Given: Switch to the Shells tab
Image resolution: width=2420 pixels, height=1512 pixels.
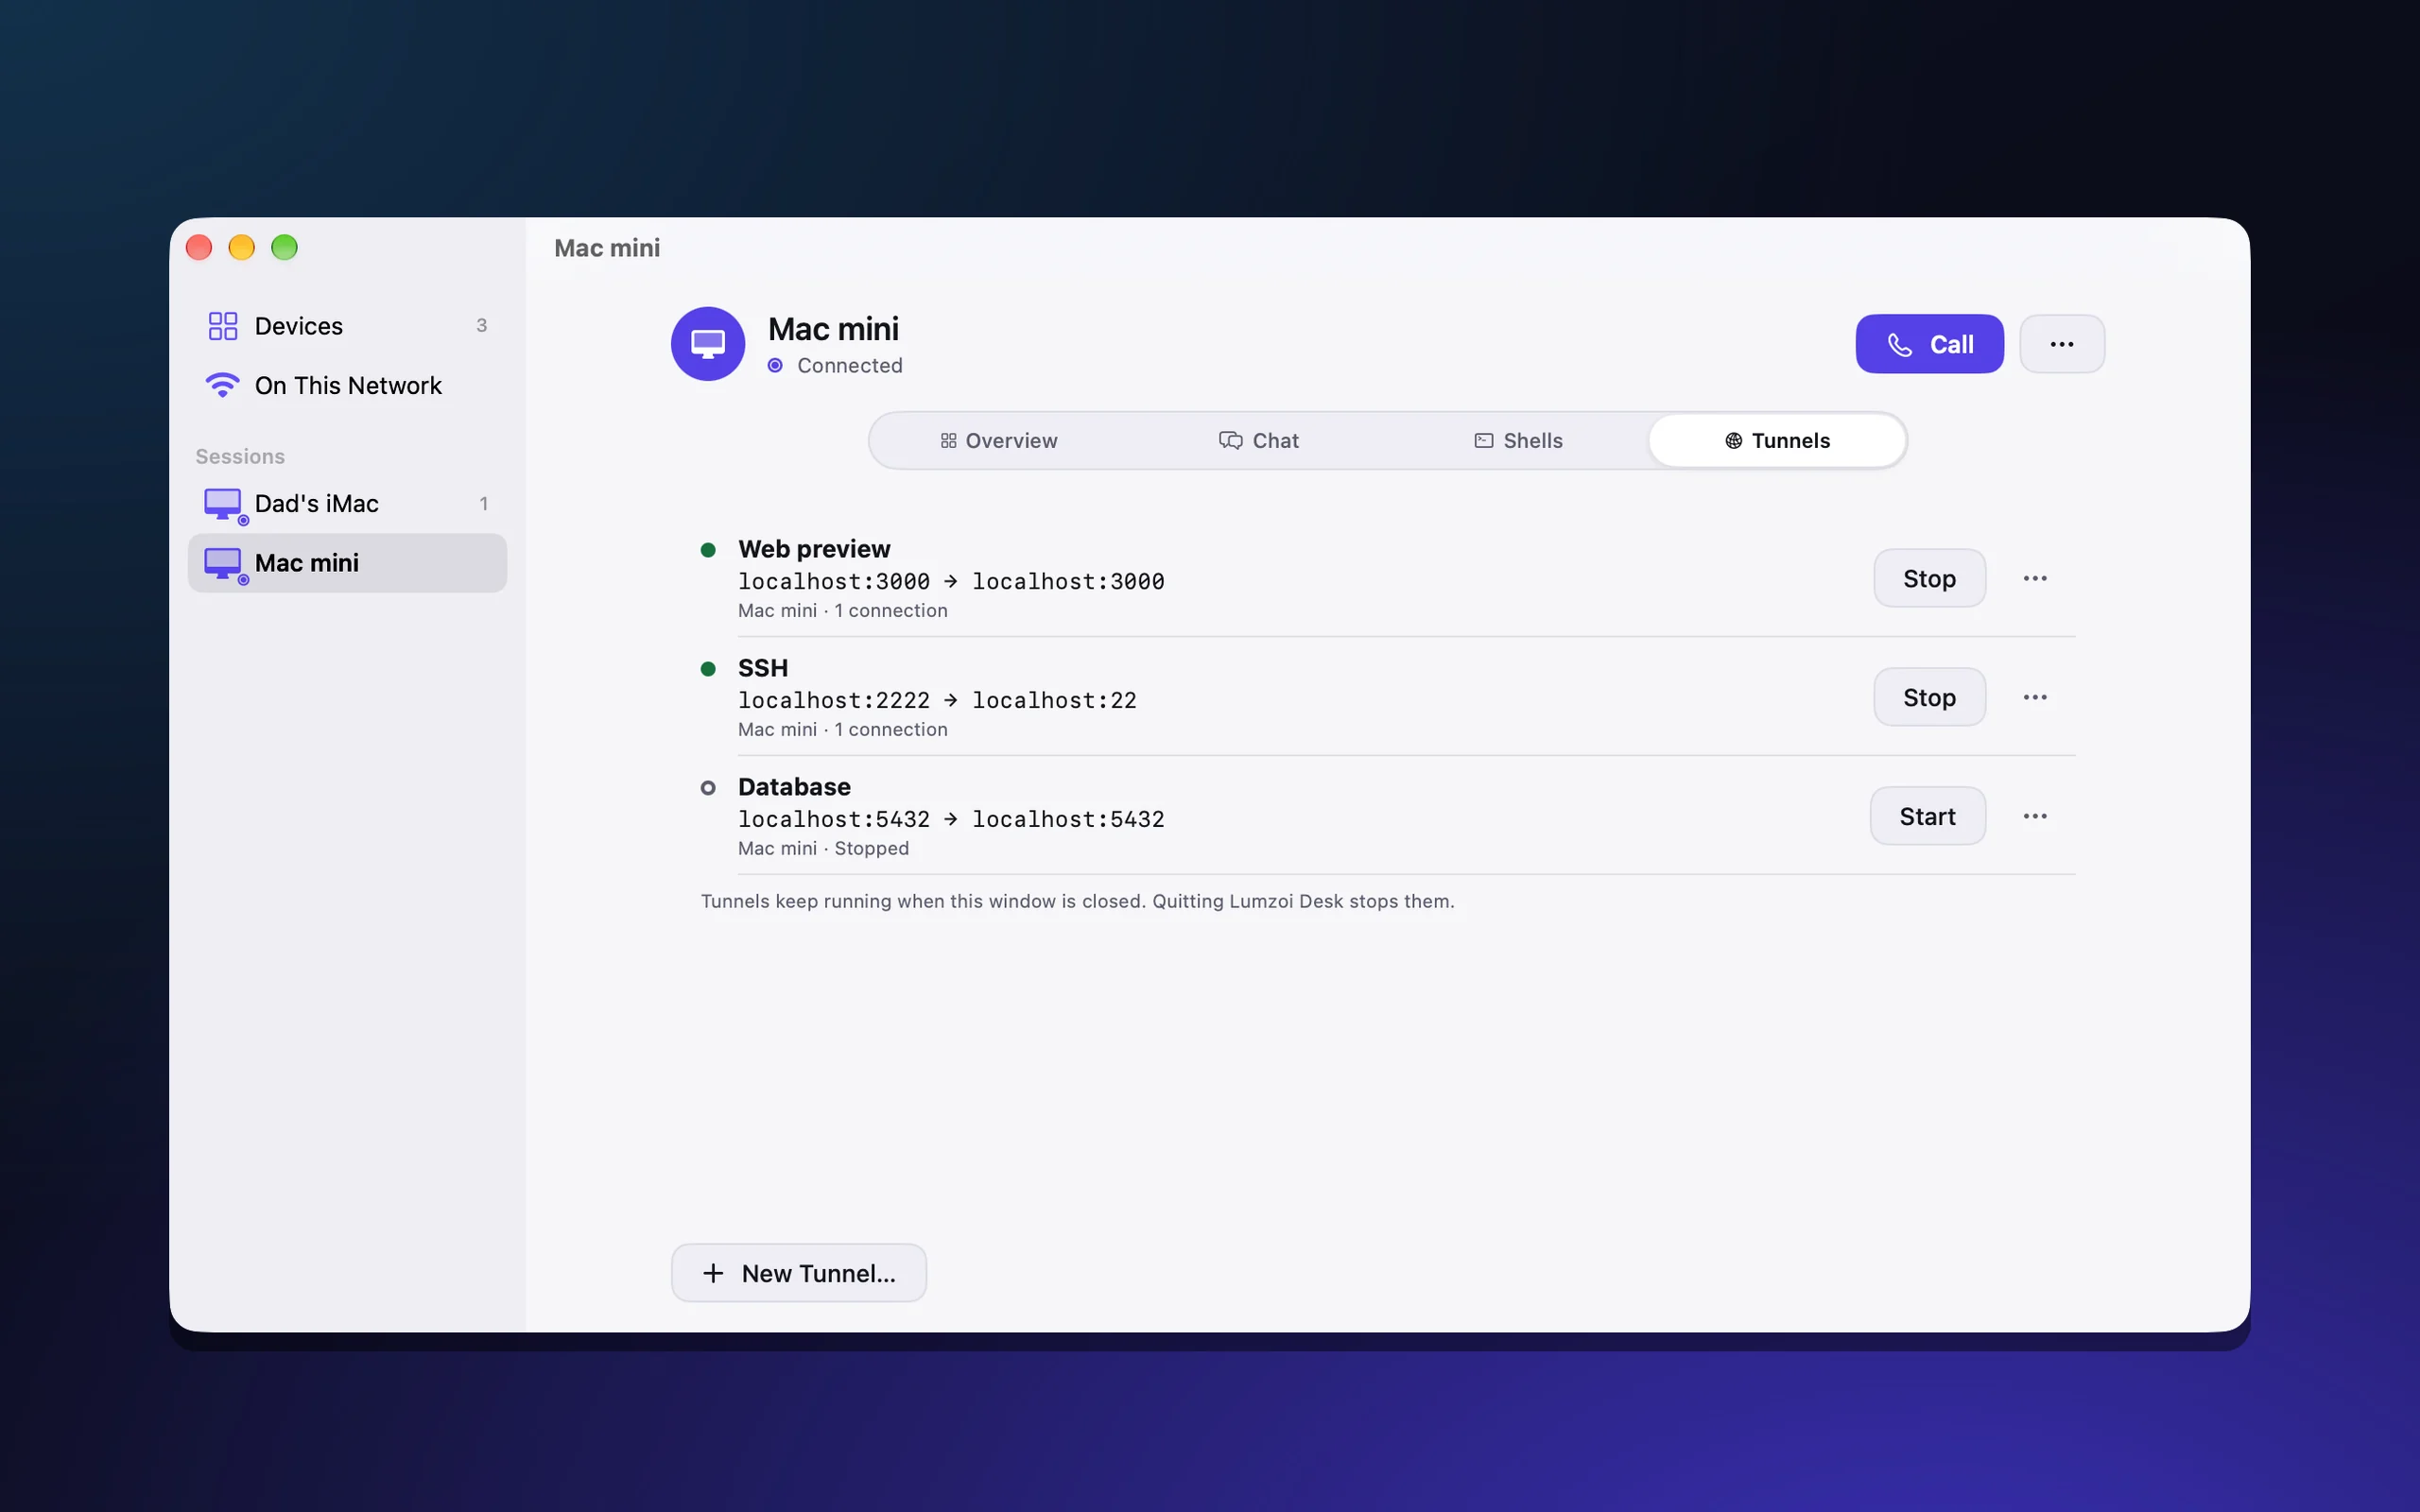Looking at the screenshot, I should pos(1518,441).
